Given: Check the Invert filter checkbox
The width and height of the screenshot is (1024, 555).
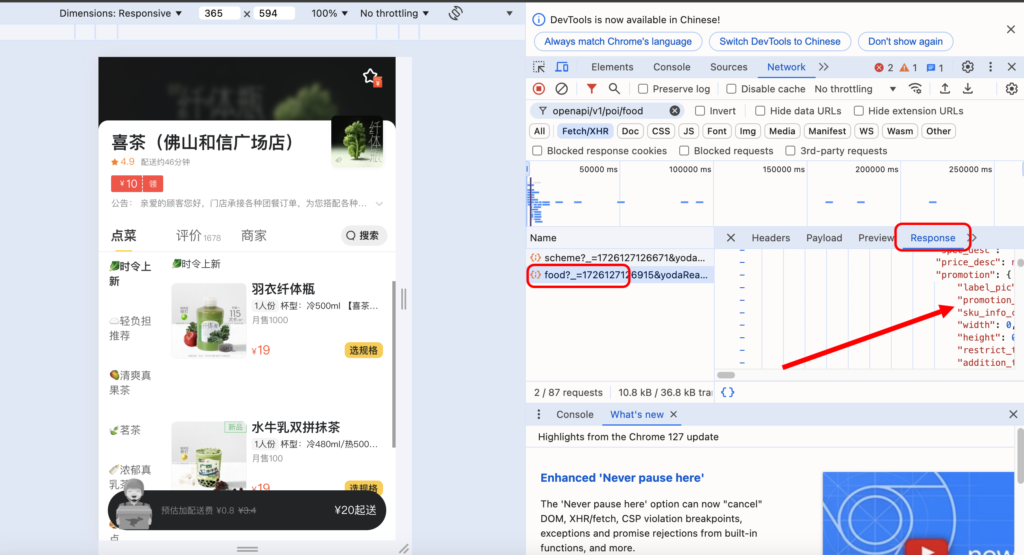Looking at the screenshot, I should pos(700,111).
